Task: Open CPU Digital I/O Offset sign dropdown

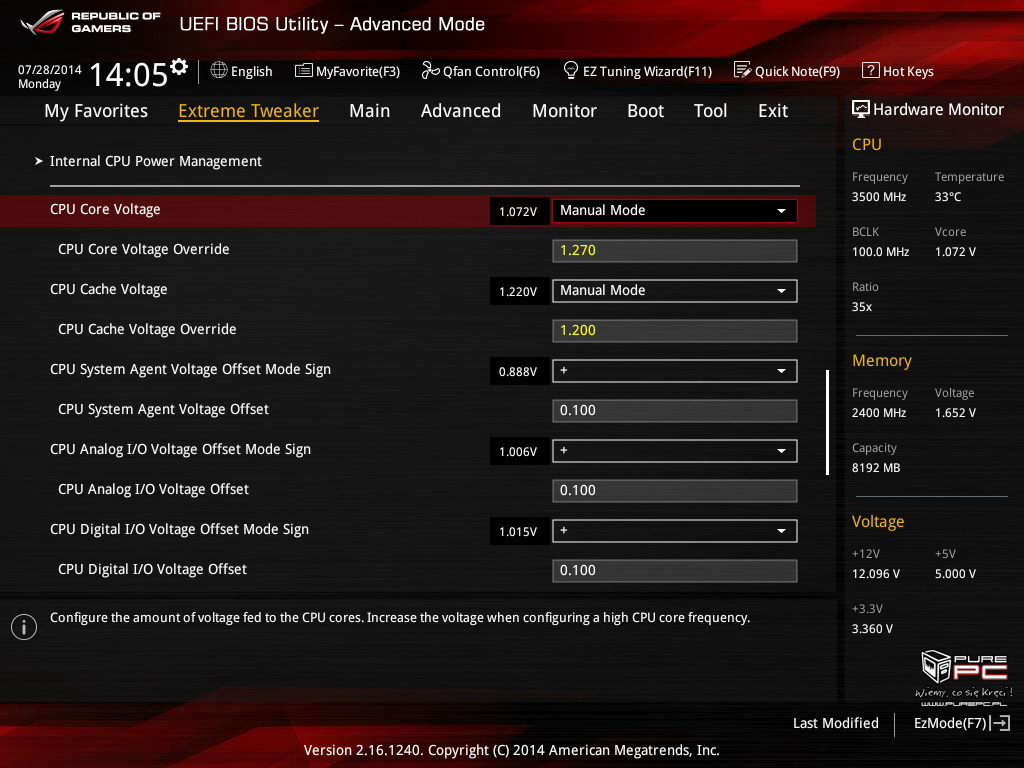Action: coord(674,531)
